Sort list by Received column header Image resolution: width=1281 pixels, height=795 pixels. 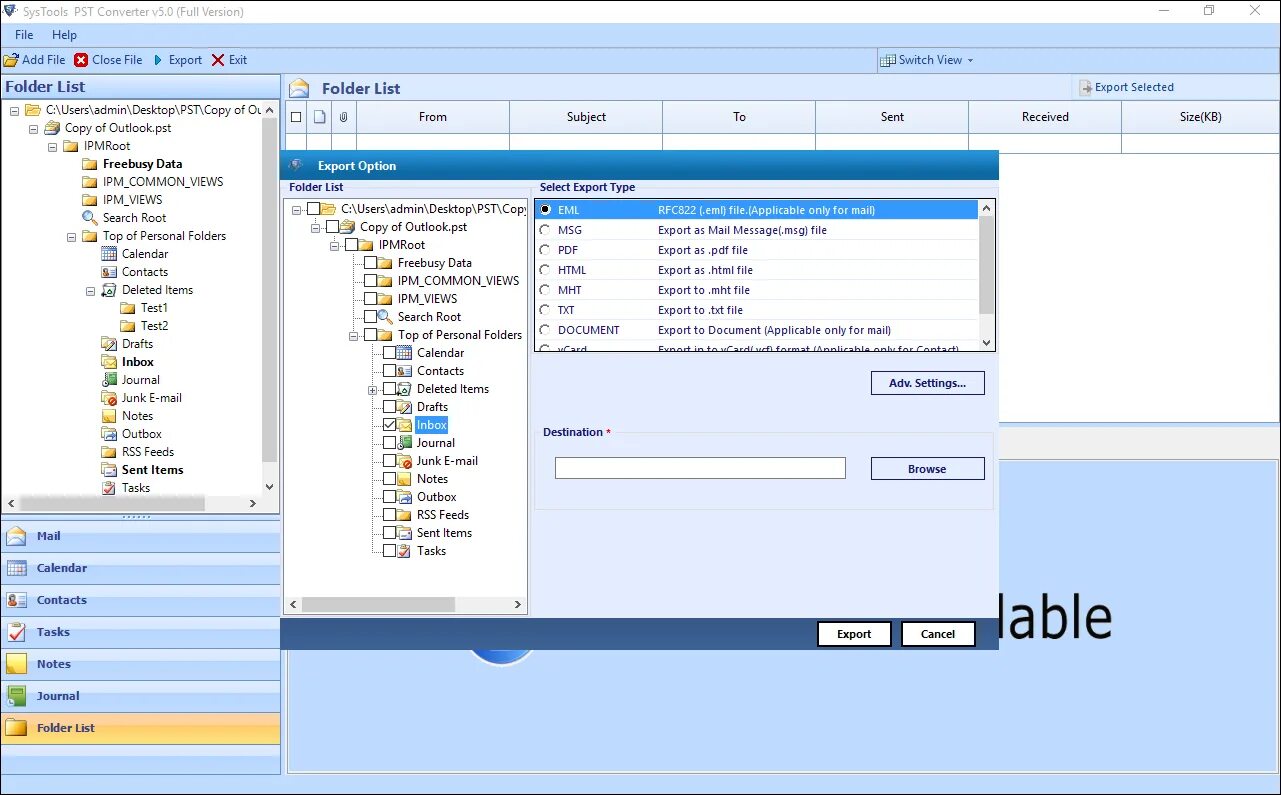tap(1045, 117)
